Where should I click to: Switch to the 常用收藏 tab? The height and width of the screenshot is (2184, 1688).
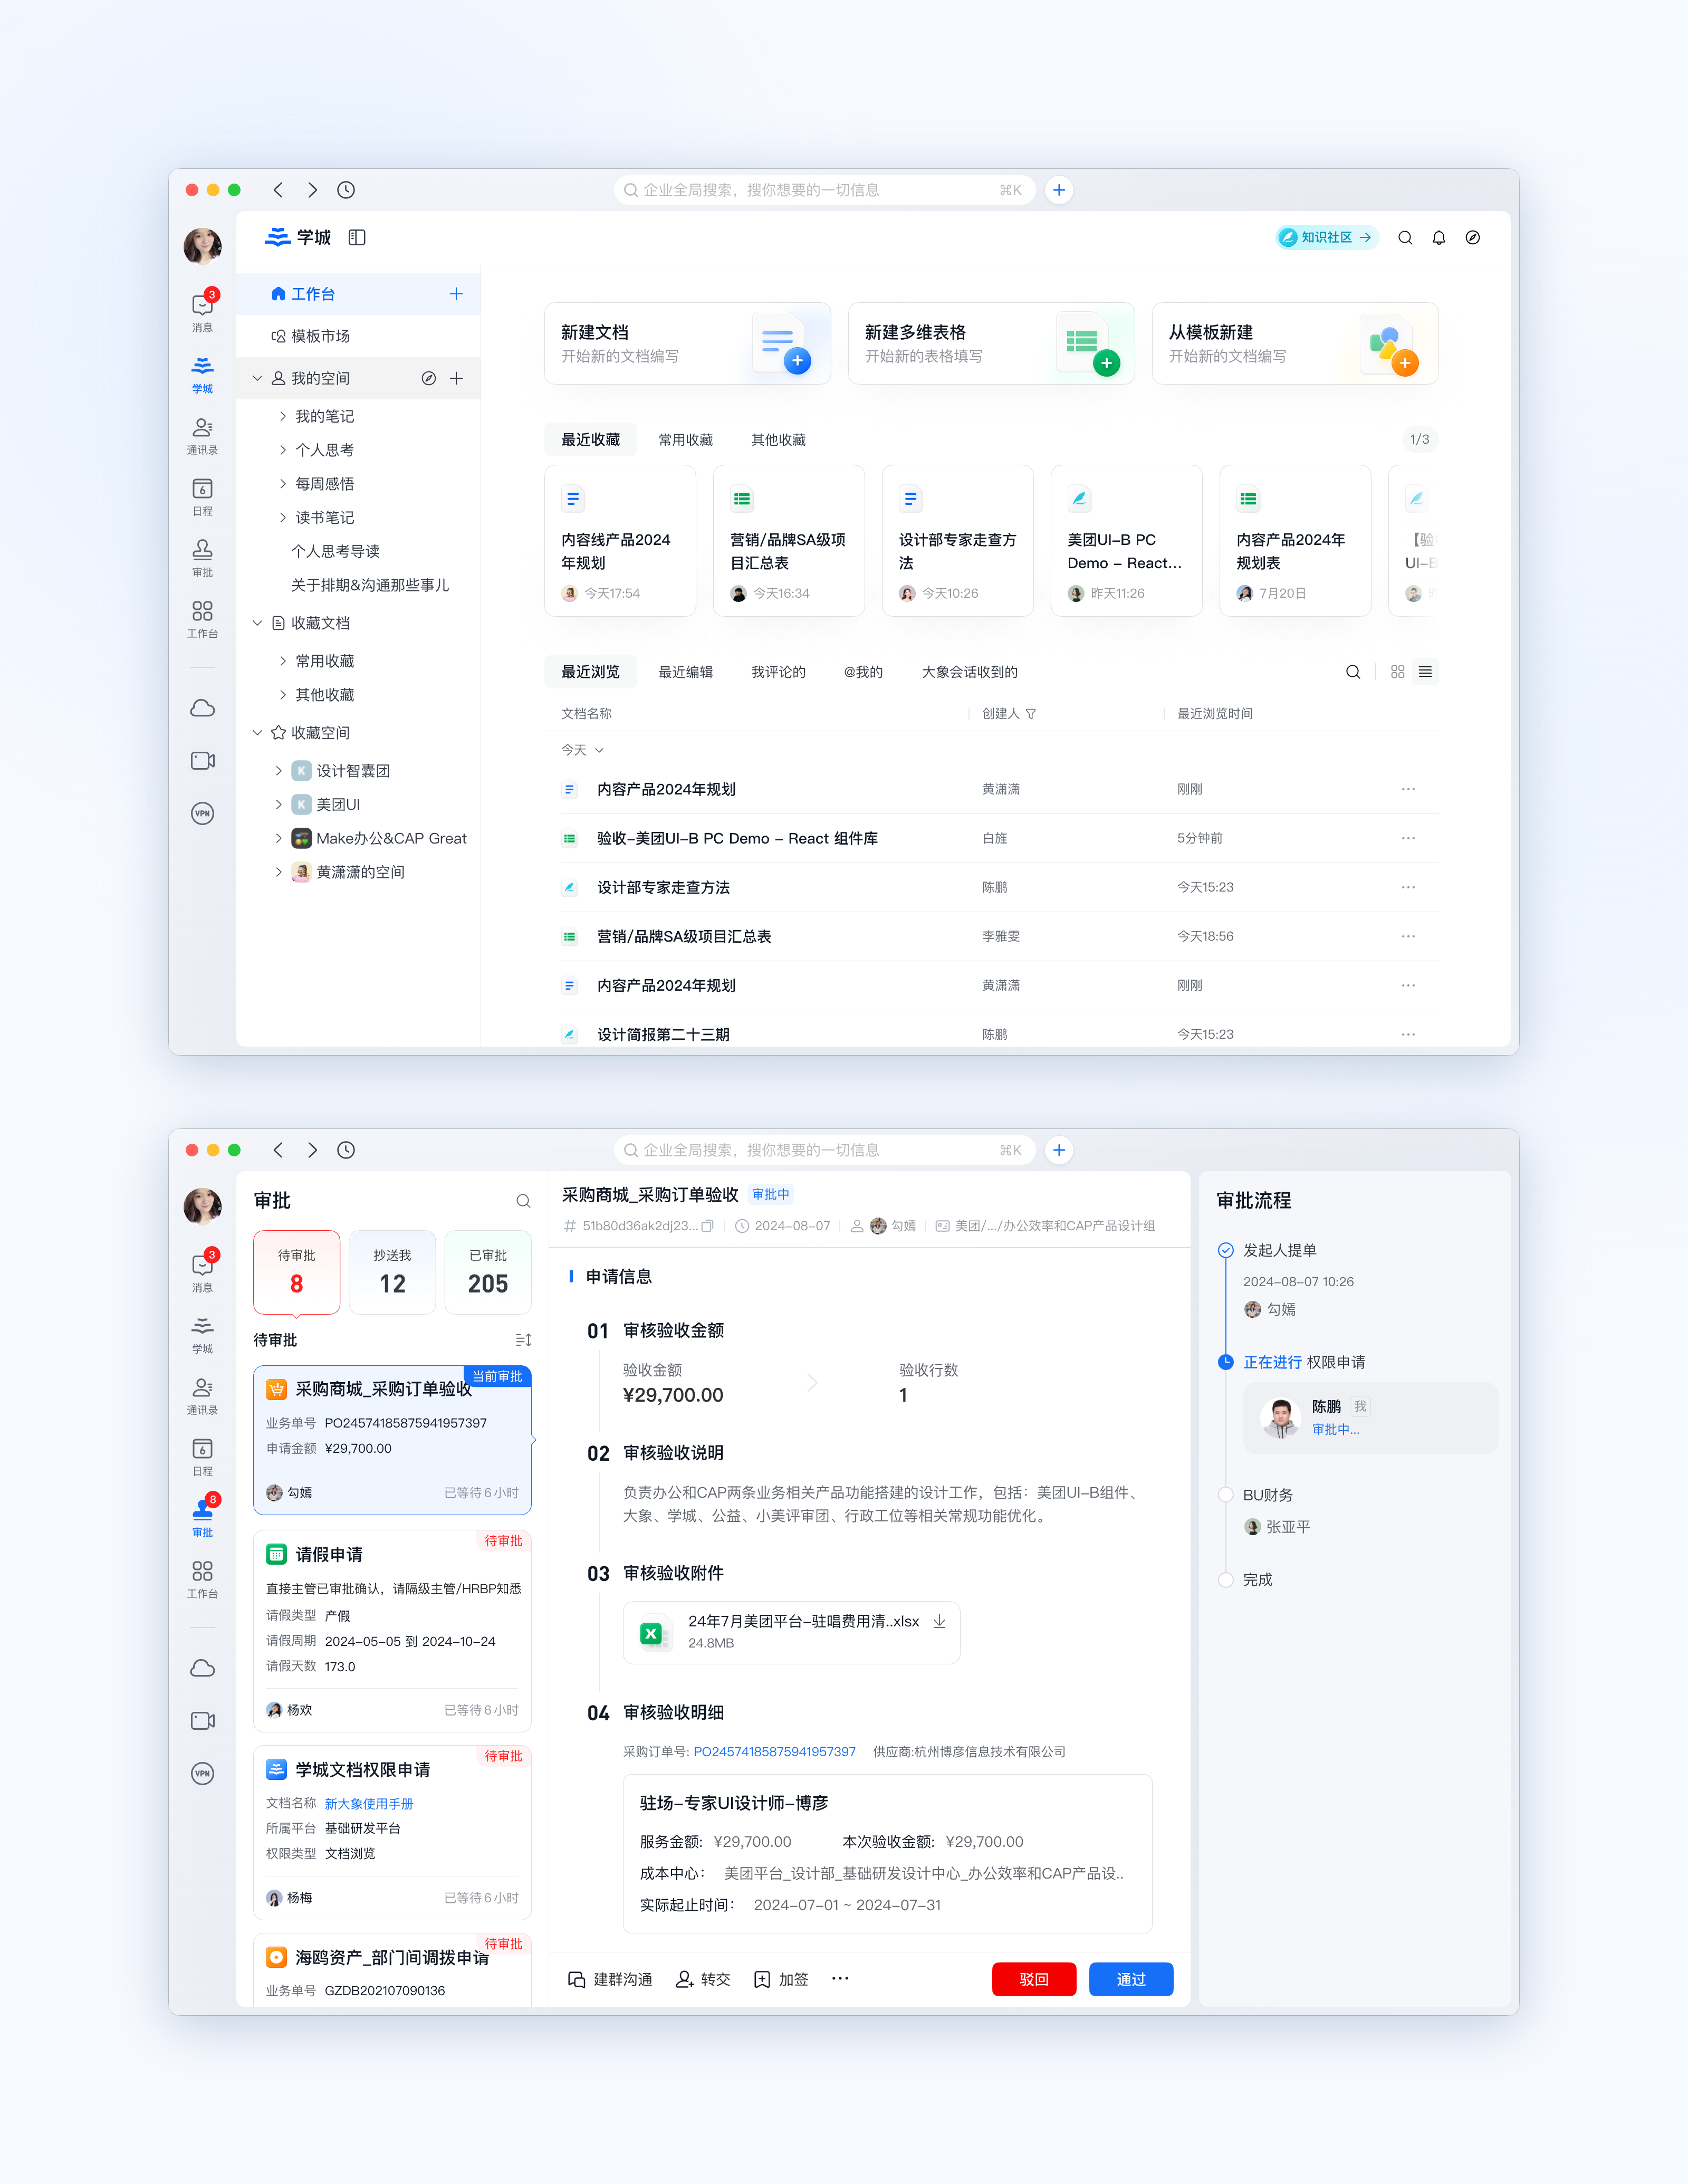click(x=685, y=440)
